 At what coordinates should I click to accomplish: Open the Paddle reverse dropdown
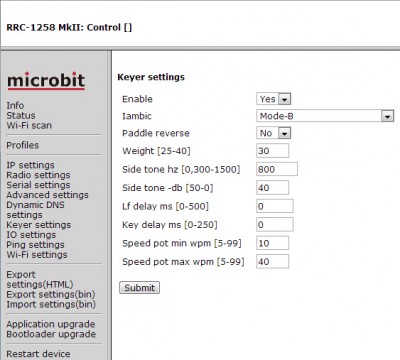(274, 133)
